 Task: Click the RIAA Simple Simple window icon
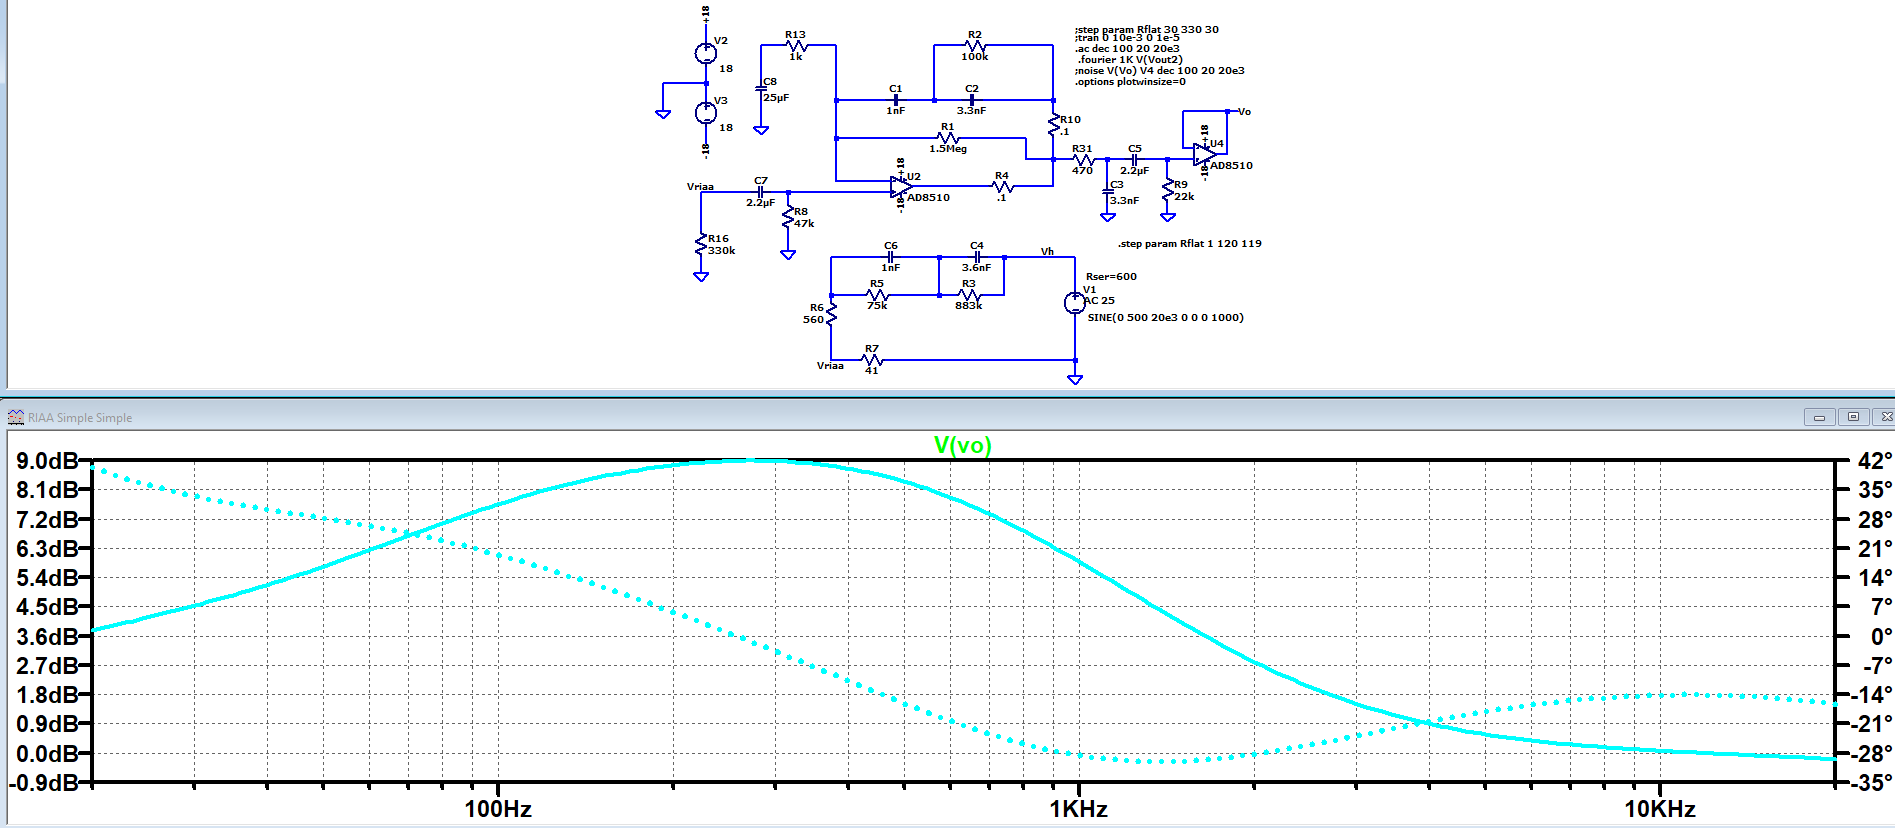[16, 417]
